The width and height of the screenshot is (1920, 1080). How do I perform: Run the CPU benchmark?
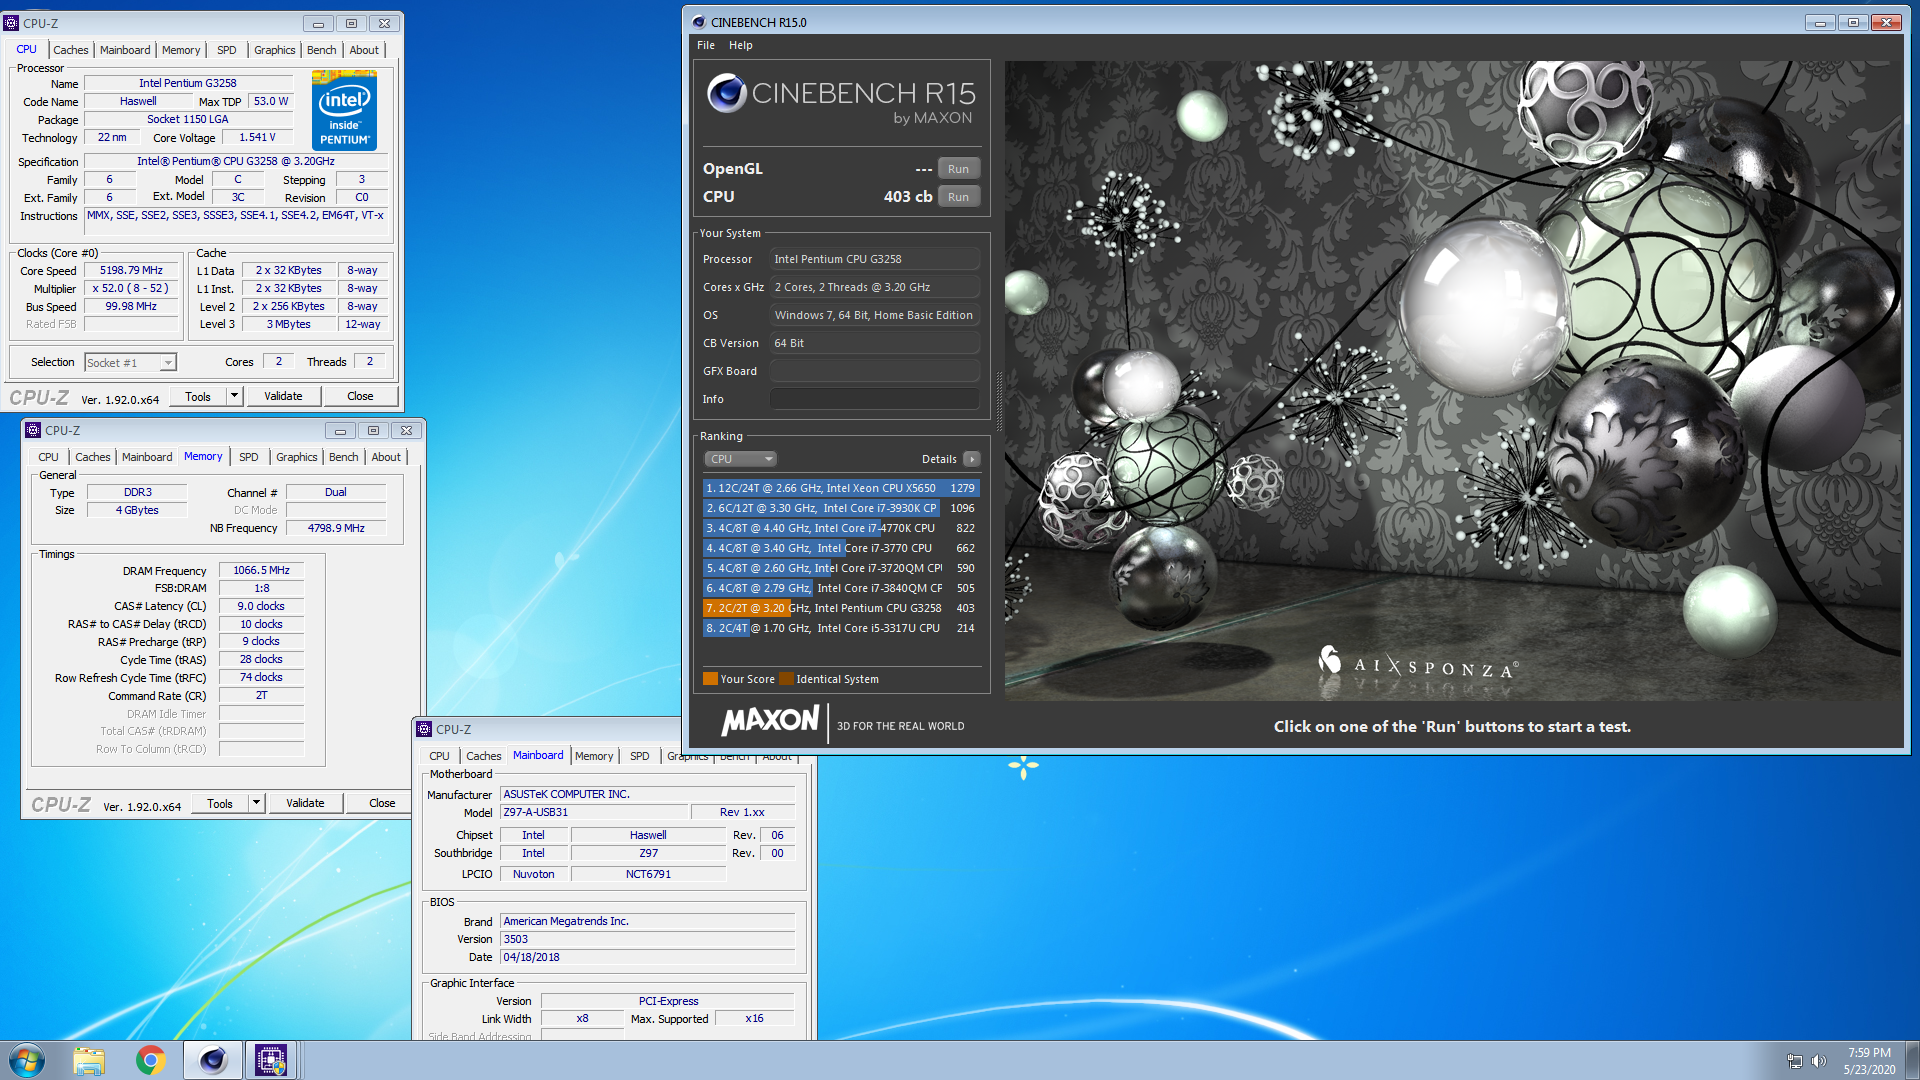[x=958, y=197]
